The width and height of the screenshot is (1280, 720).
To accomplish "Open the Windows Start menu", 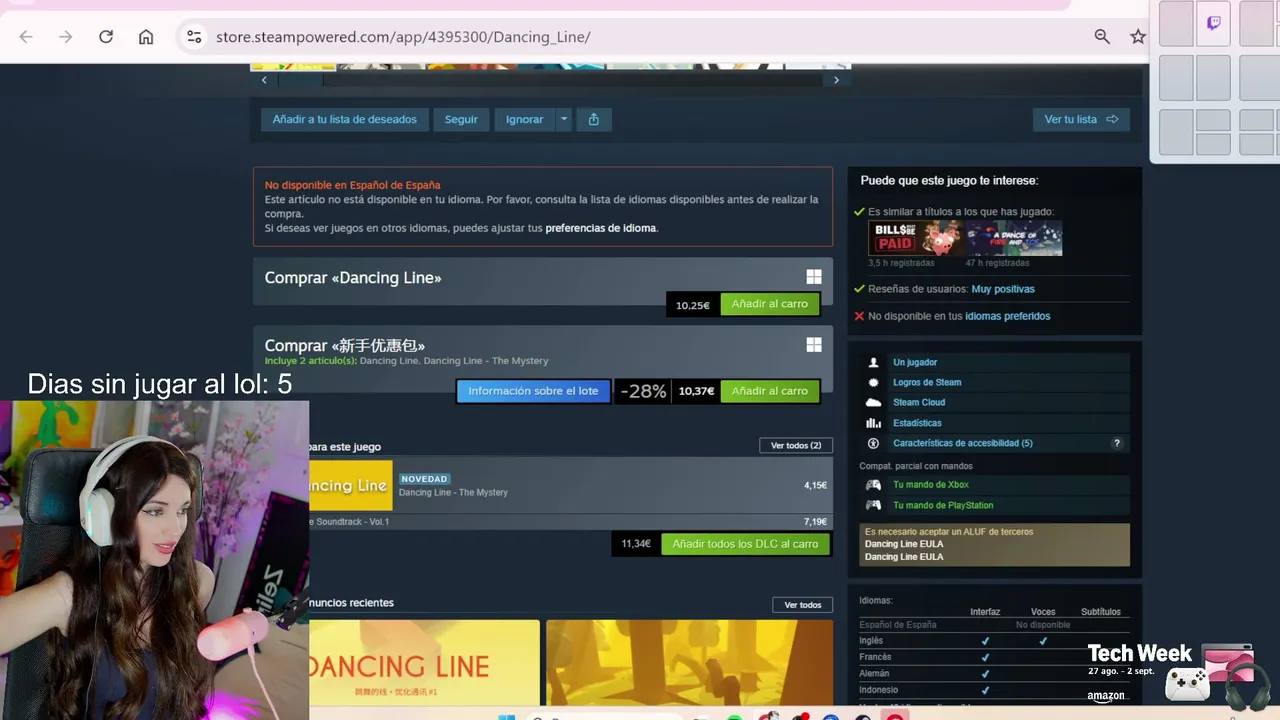I will (506, 717).
